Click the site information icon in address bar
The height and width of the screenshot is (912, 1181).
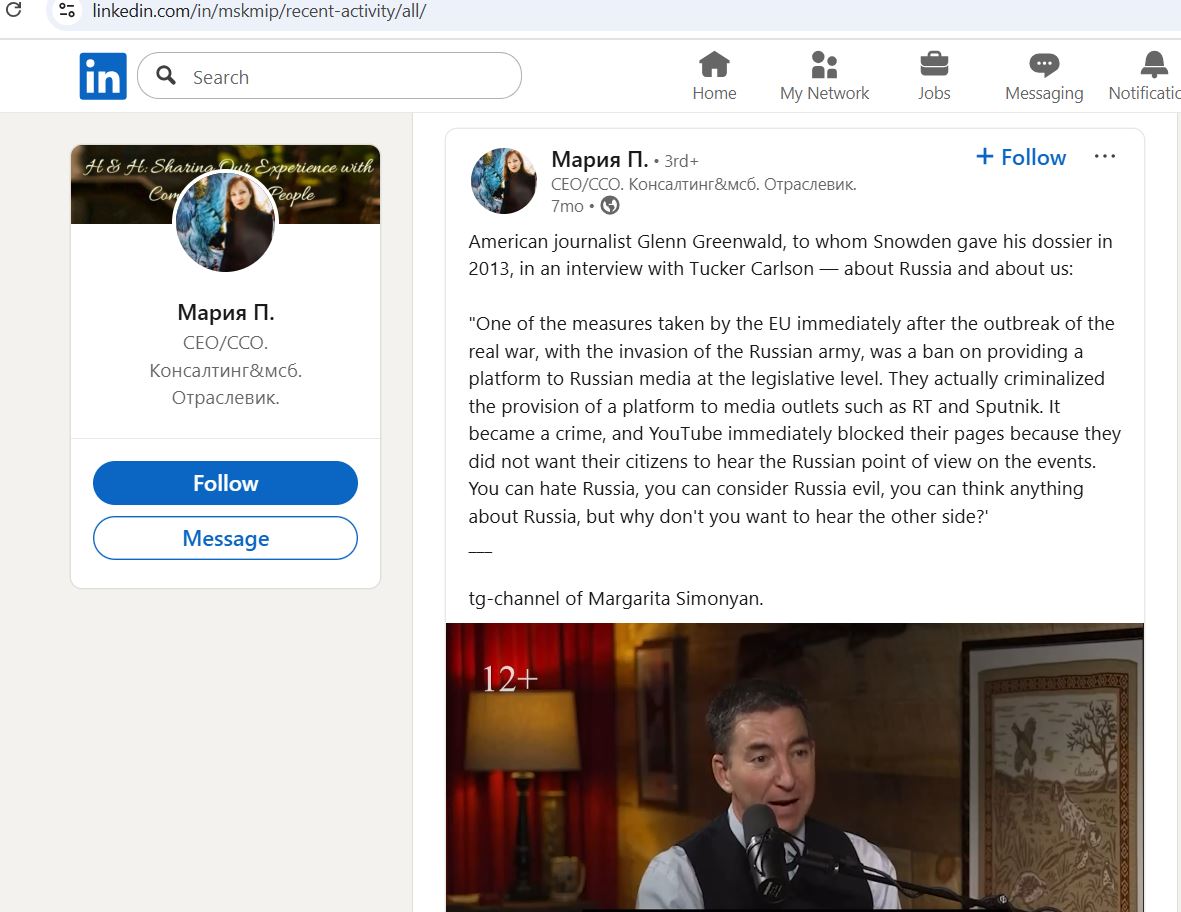[x=66, y=11]
